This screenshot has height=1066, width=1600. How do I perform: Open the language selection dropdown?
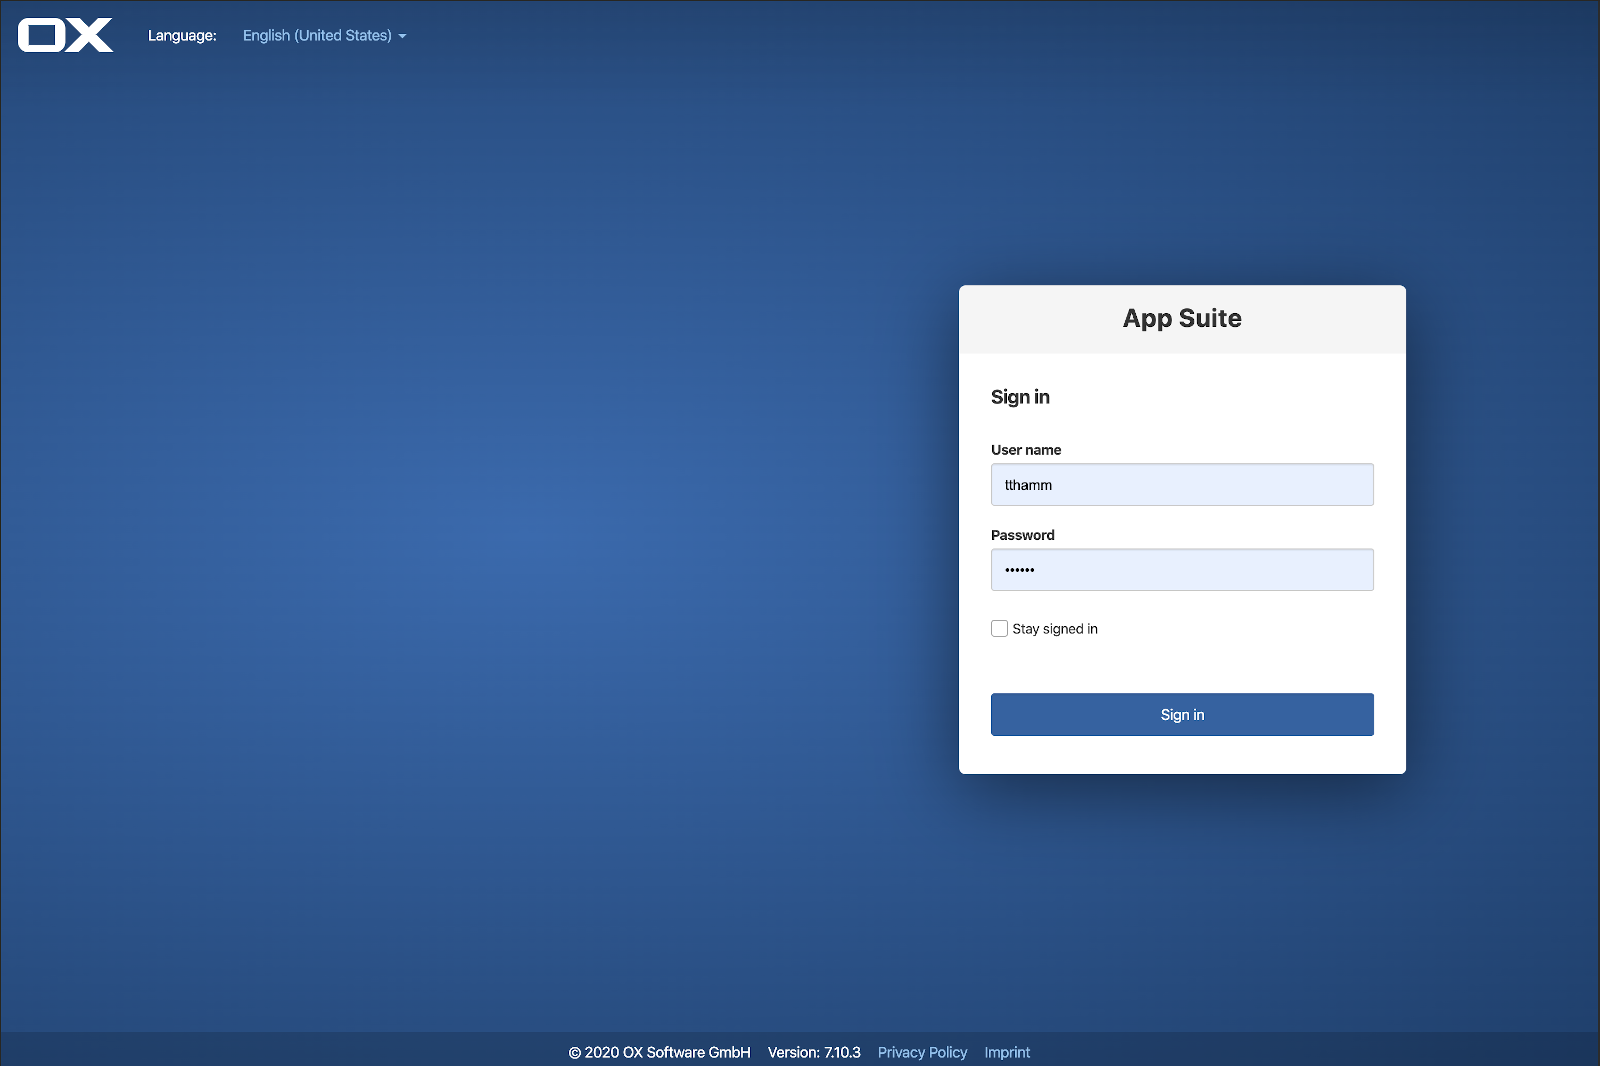(x=322, y=35)
